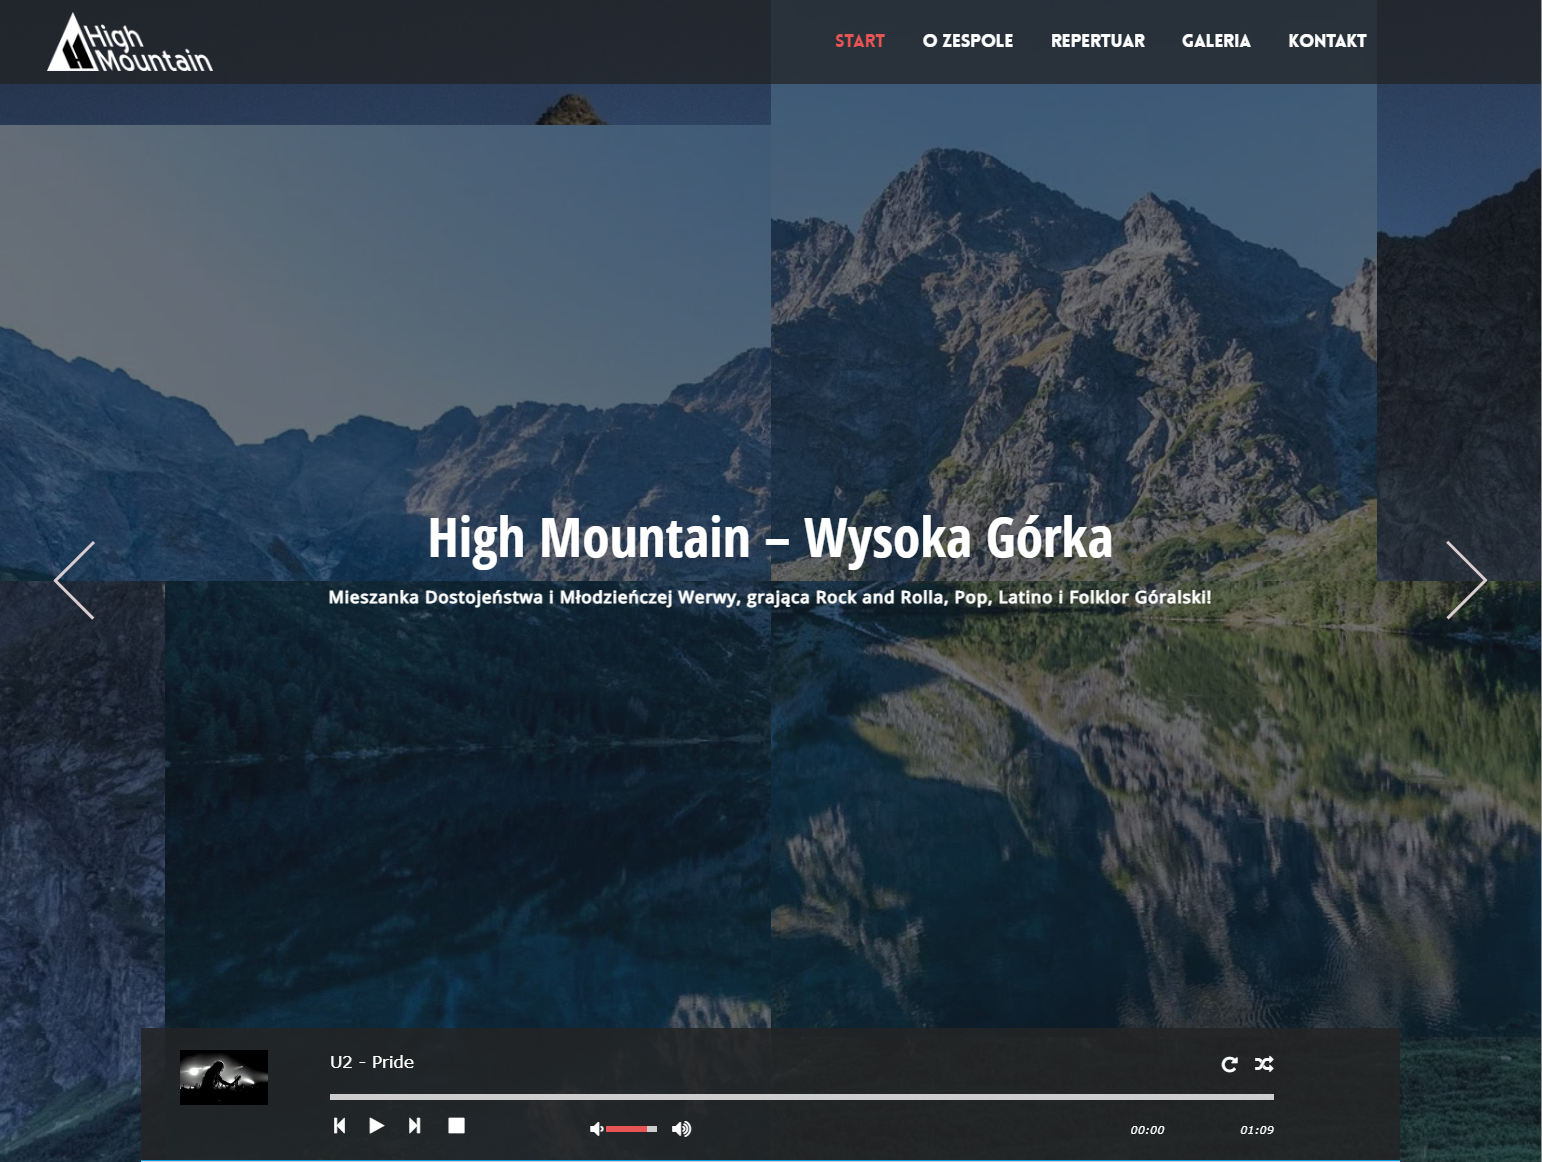Set volume to maximum with loud speaker icon
The image size is (1542, 1162).
tap(681, 1129)
